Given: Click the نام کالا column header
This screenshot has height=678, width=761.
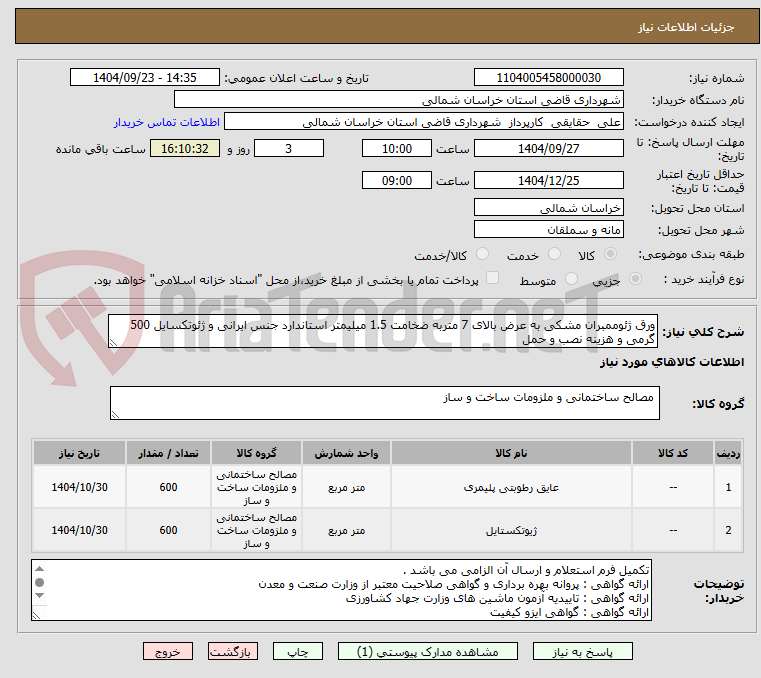Looking at the screenshot, I should point(511,453).
